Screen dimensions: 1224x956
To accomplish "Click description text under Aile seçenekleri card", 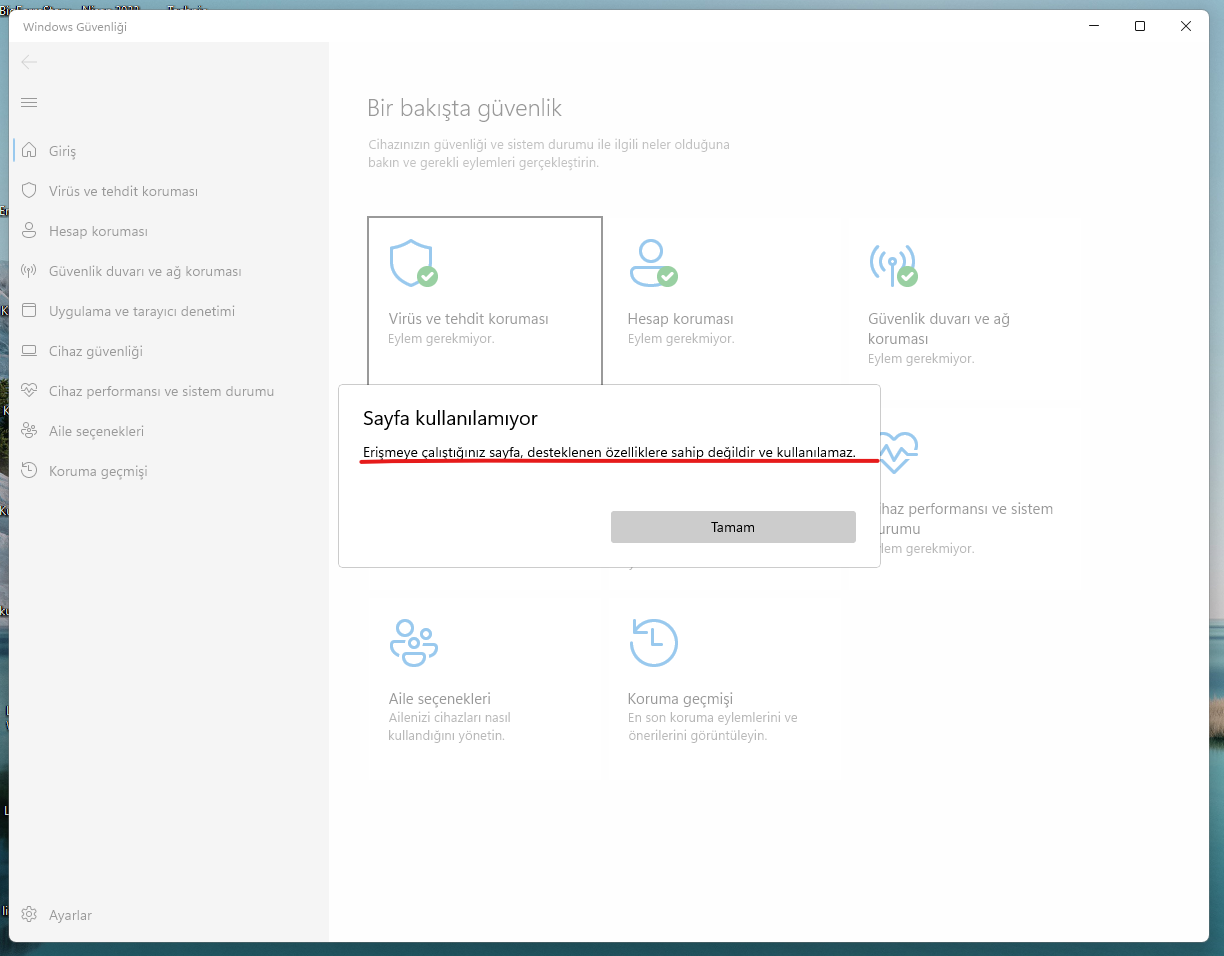I will click(x=449, y=727).
